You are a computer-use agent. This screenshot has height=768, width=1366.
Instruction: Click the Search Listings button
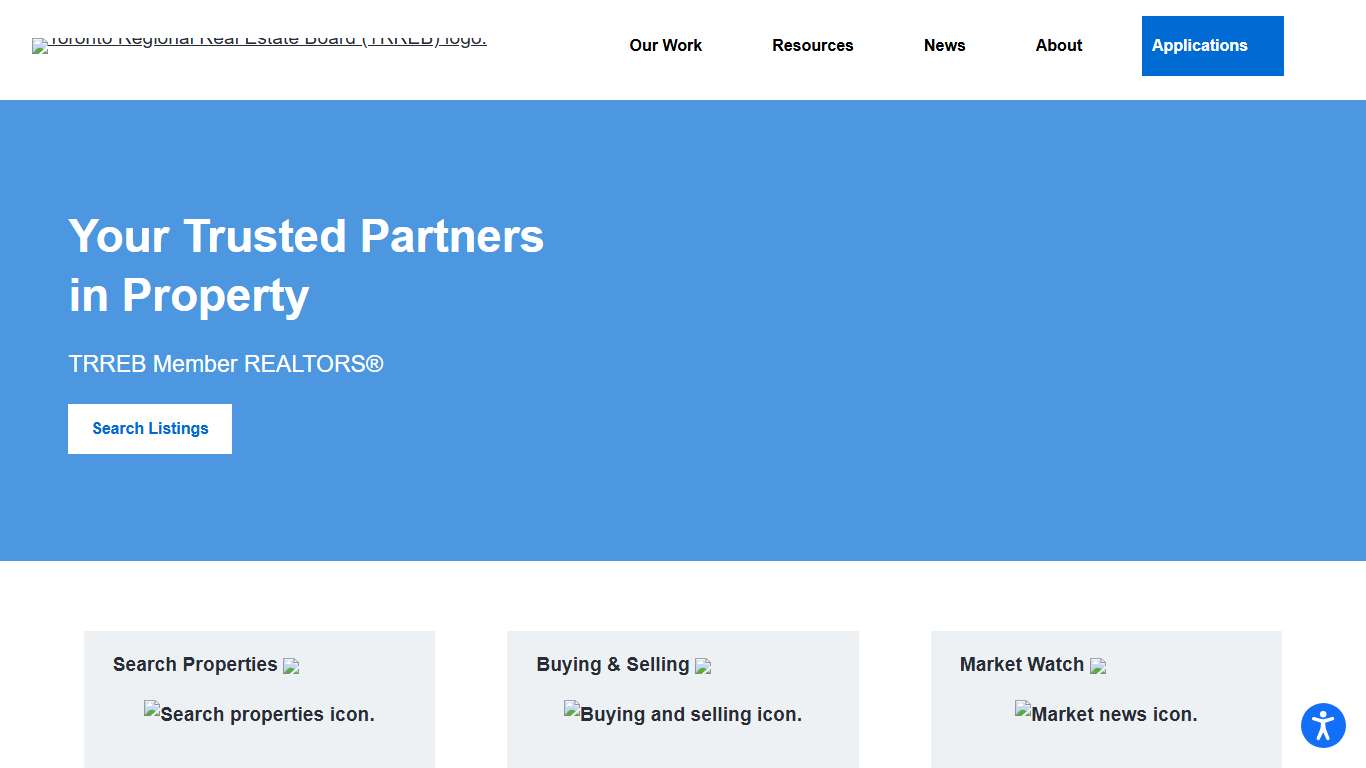pos(149,428)
